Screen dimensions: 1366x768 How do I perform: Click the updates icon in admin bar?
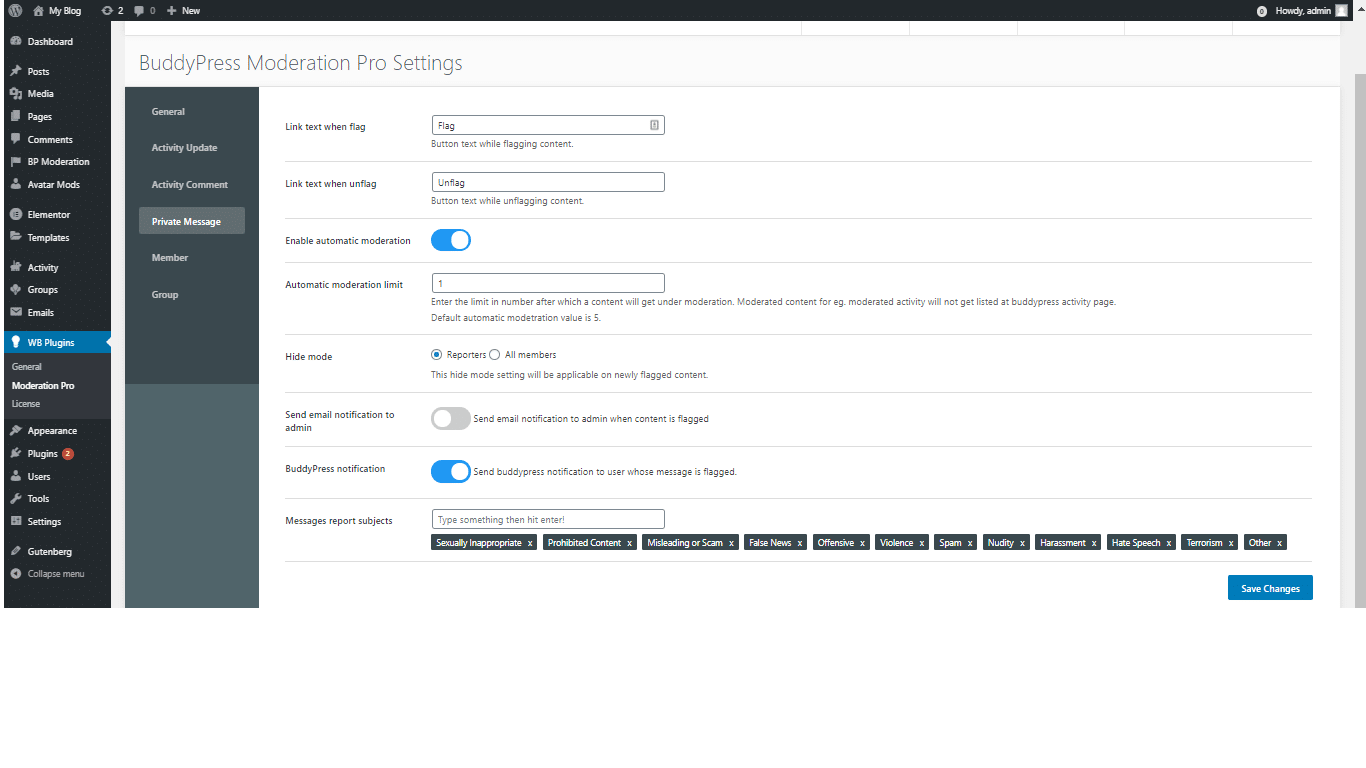[107, 11]
